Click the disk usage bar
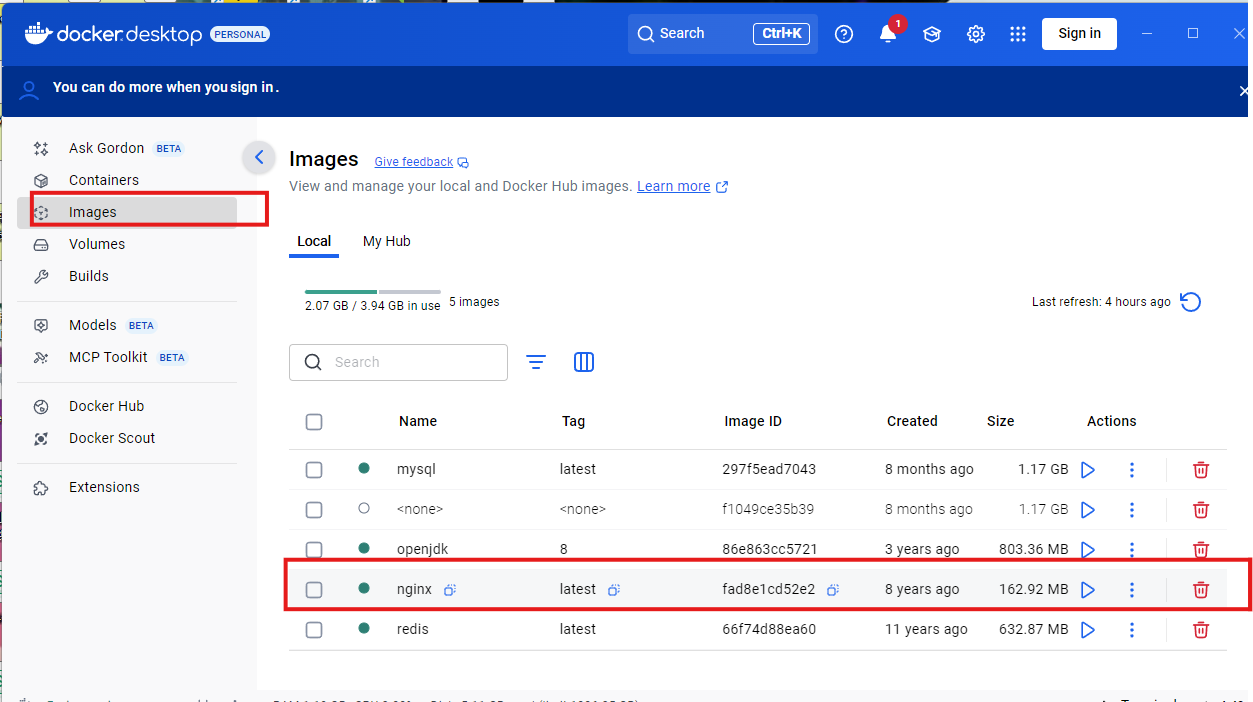1253x702 pixels. pyautogui.click(x=373, y=292)
